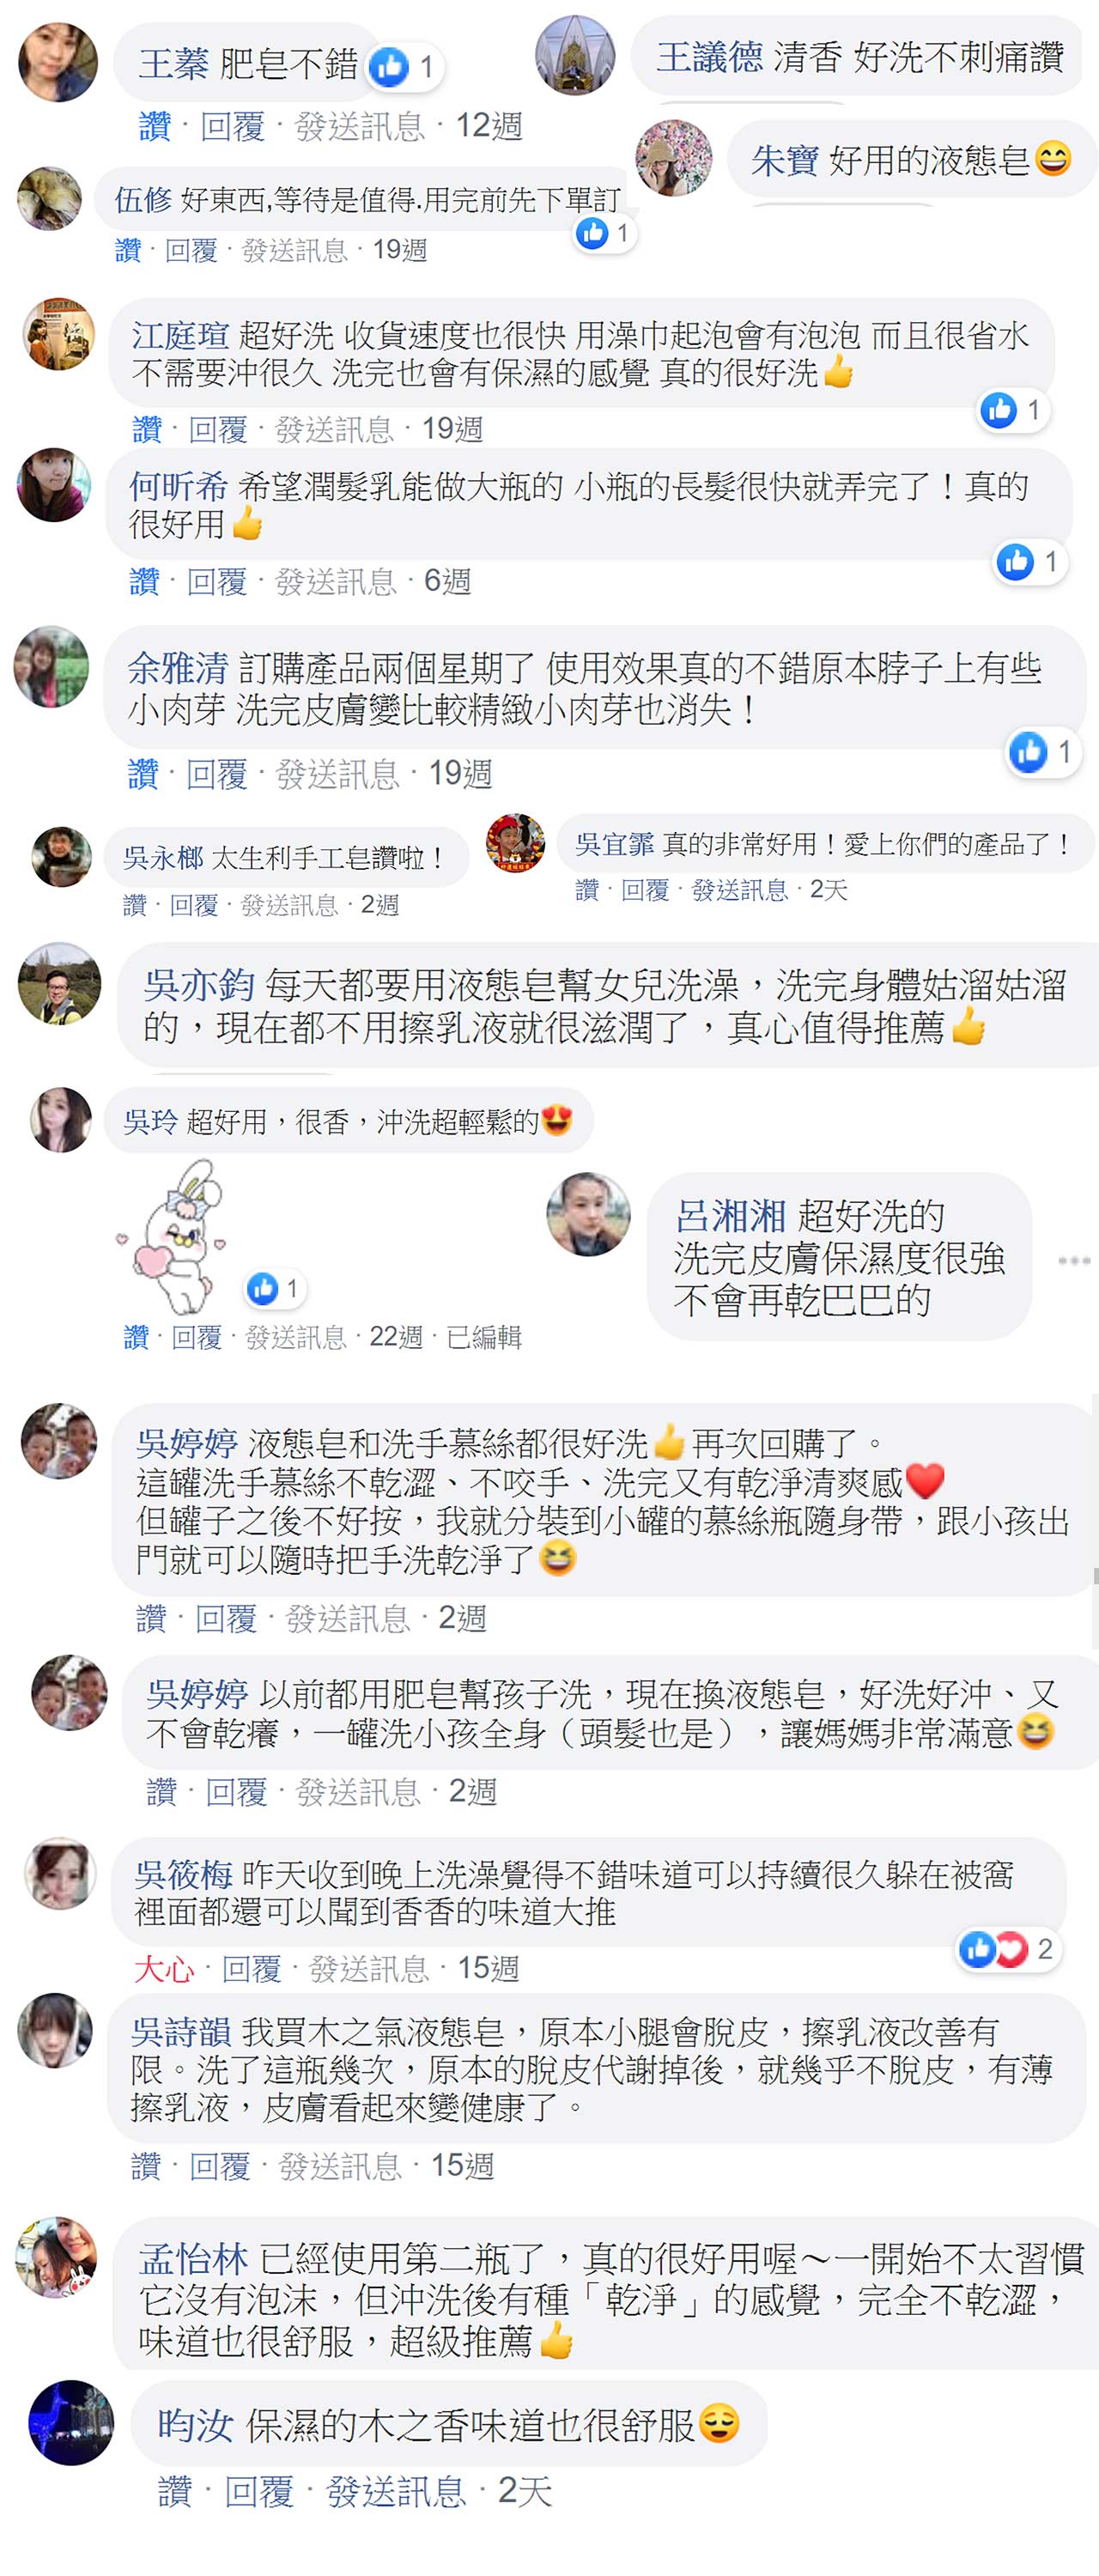Click 回覆 under 吳宜霈's comment
This screenshot has width=1099, height=2576.
pyautogui.click(x=645, y=890)
